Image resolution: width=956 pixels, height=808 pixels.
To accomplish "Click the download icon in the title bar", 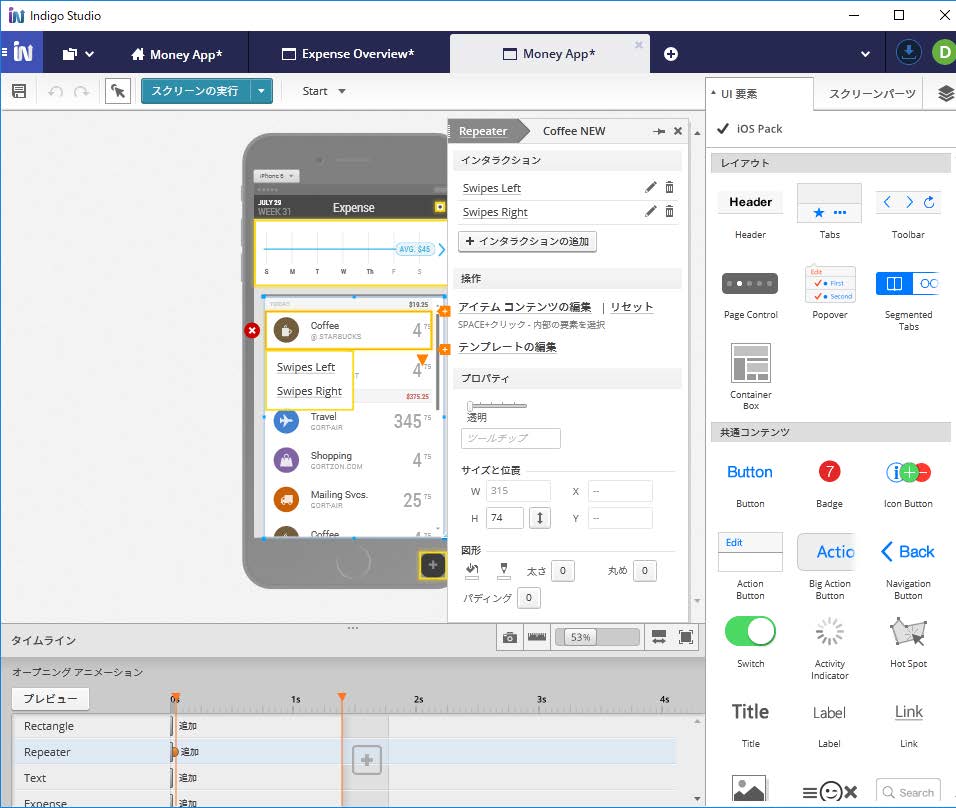I will tap(908, 53).
